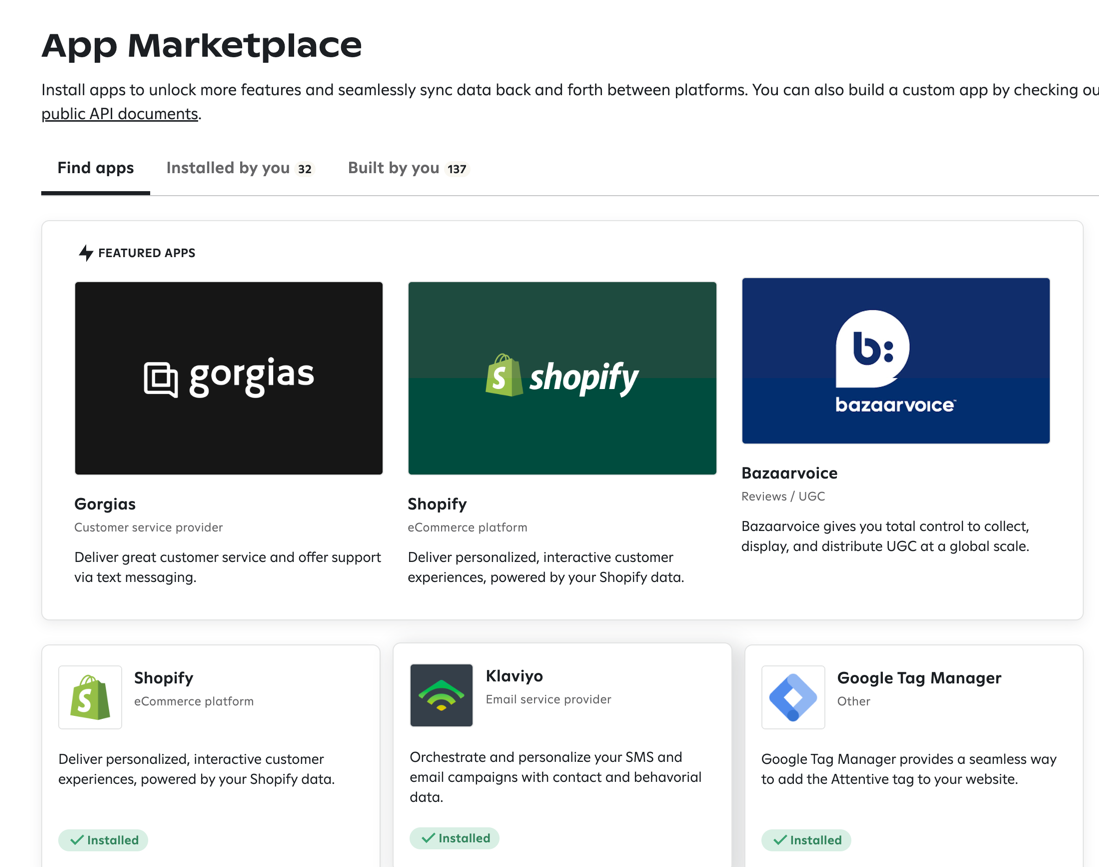
Task: Open the Bazaarvoice featured app banner
Action: tap(896, 361)
